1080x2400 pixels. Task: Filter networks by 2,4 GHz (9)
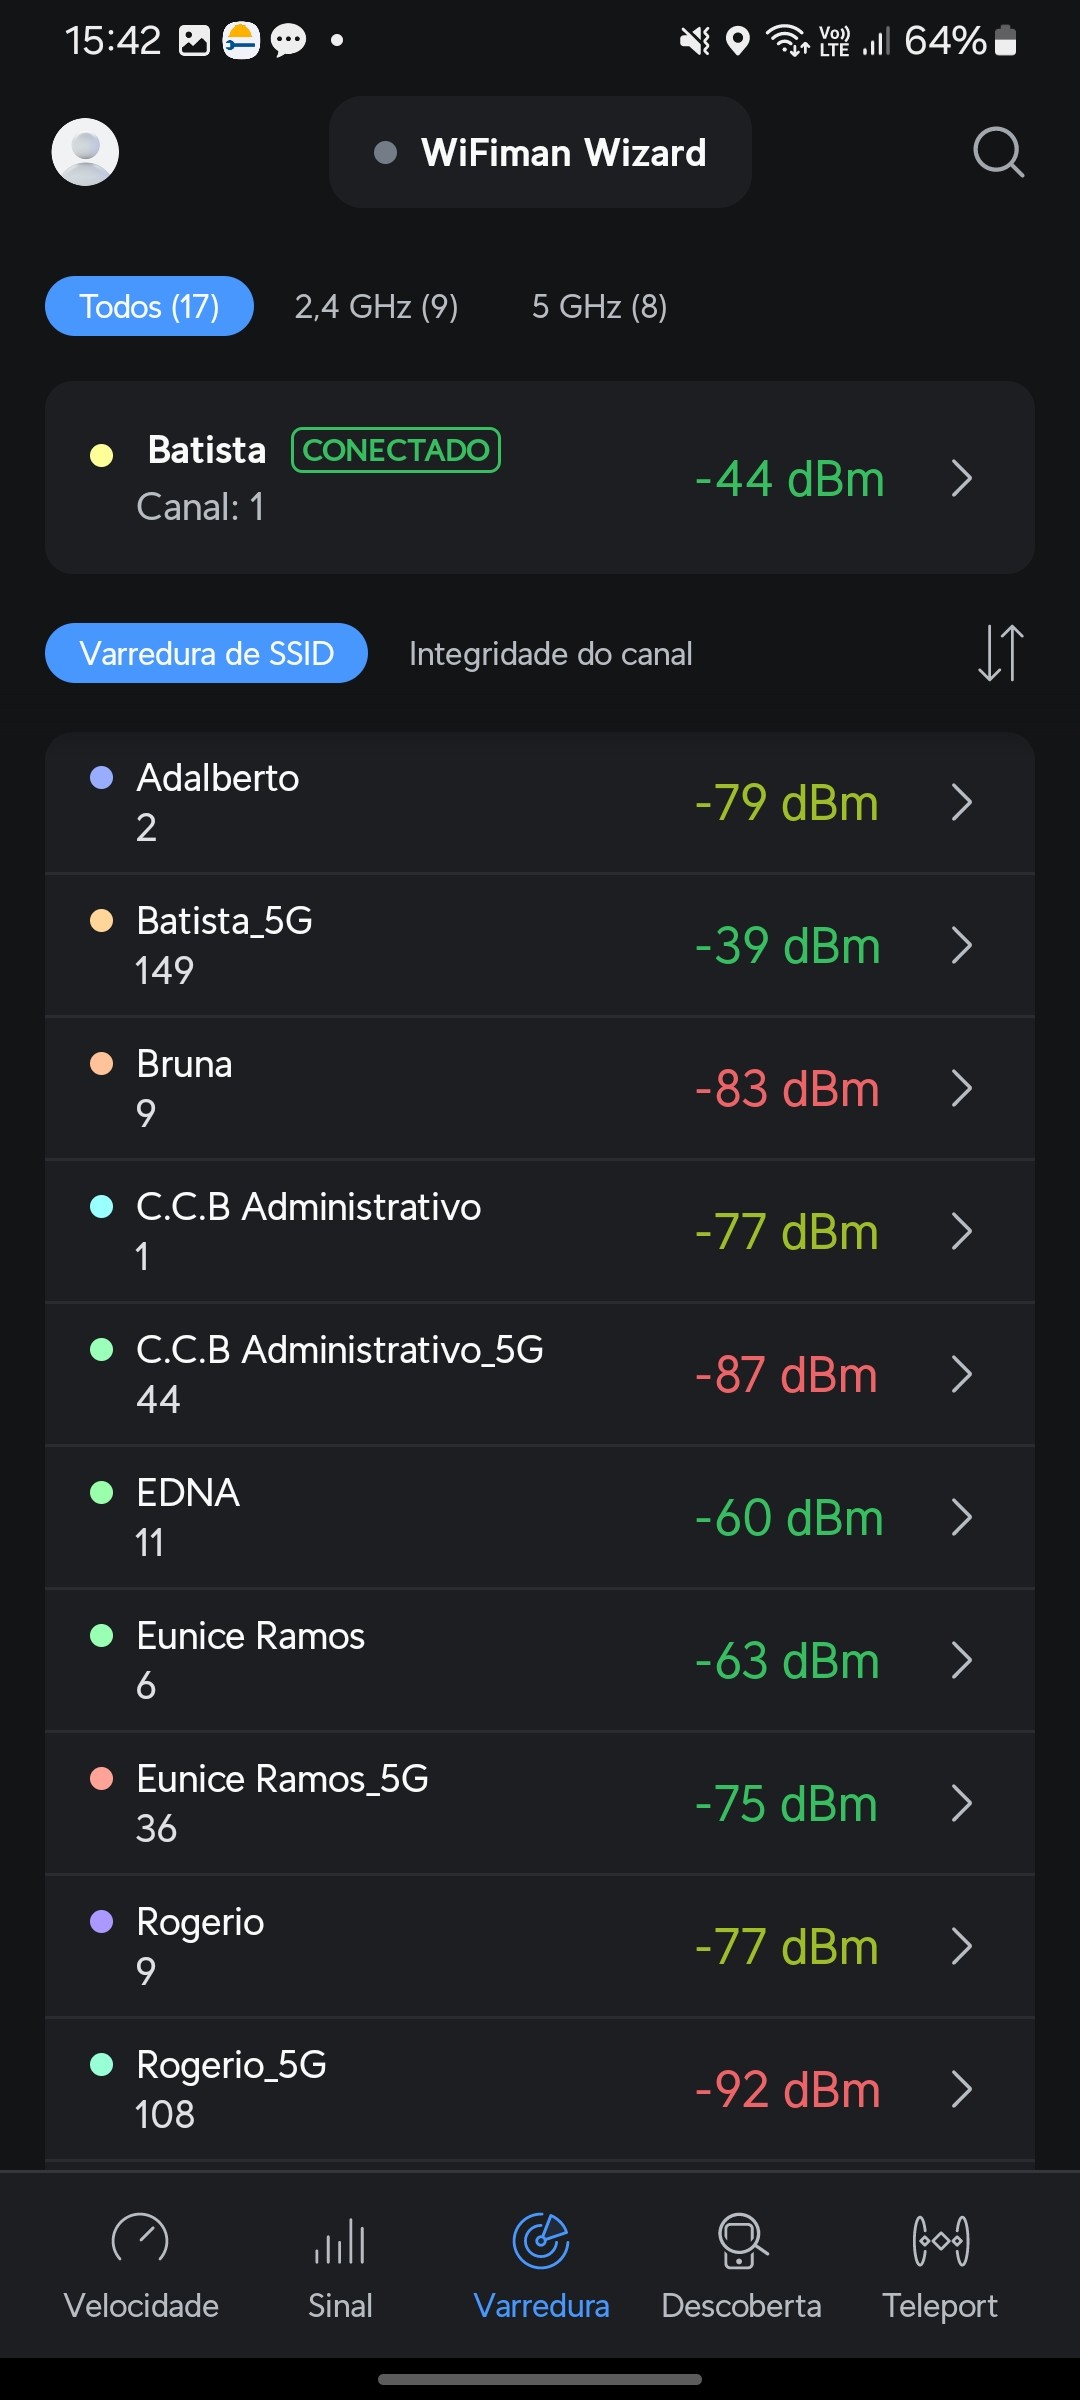point(376,306)
